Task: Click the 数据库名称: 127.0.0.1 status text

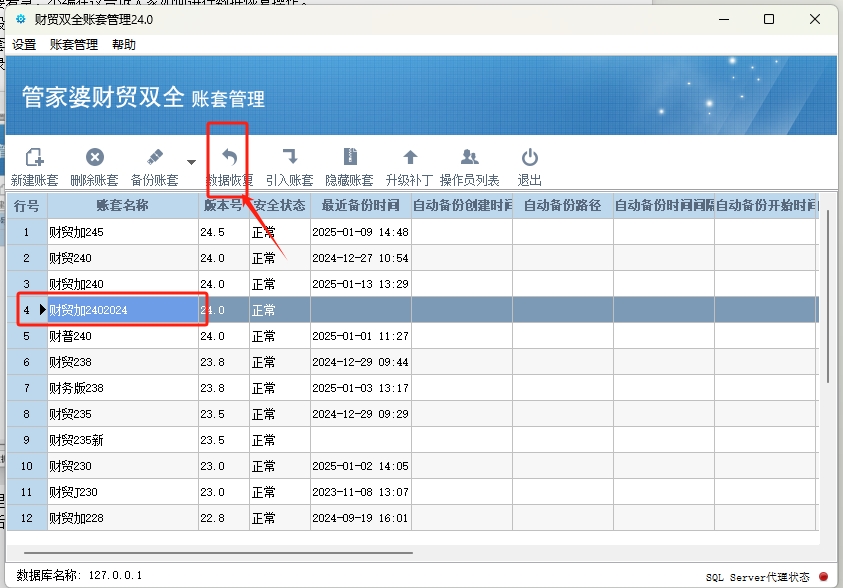Action: pos(80,575)
